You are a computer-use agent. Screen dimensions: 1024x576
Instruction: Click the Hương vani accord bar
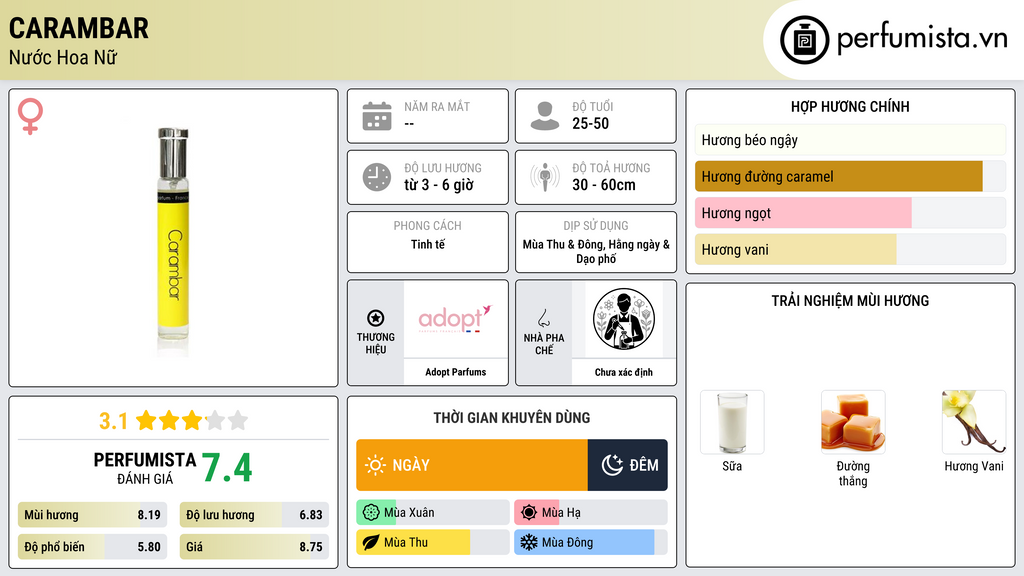pyautogui.click(x=850, y=249)
